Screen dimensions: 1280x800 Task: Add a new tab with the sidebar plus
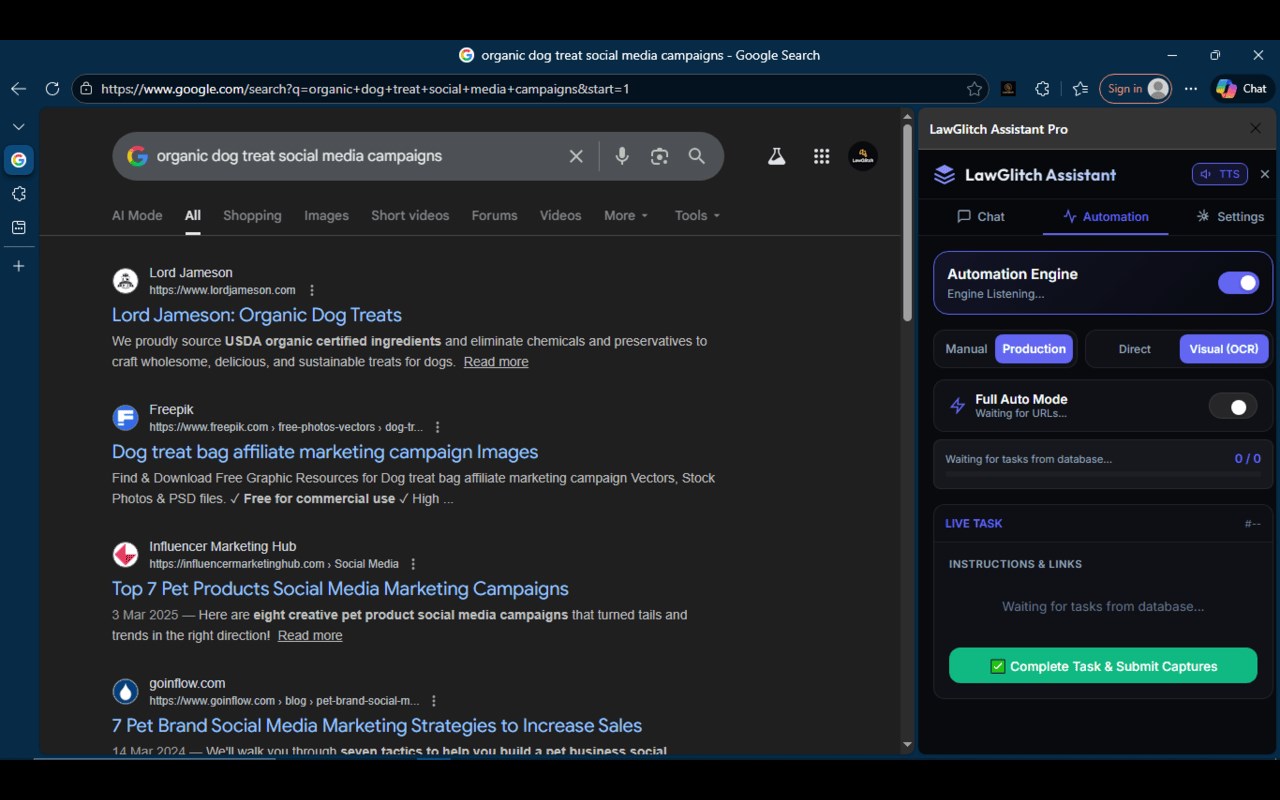click(18, 266)
